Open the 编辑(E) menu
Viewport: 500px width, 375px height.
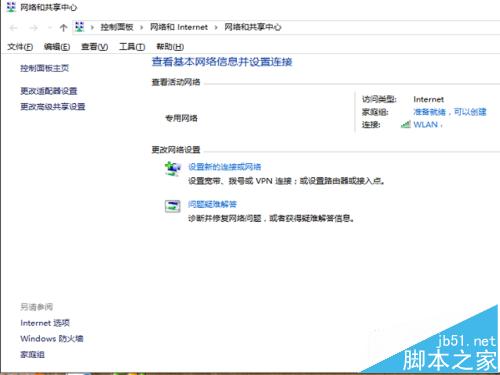[x=57, y=47]
